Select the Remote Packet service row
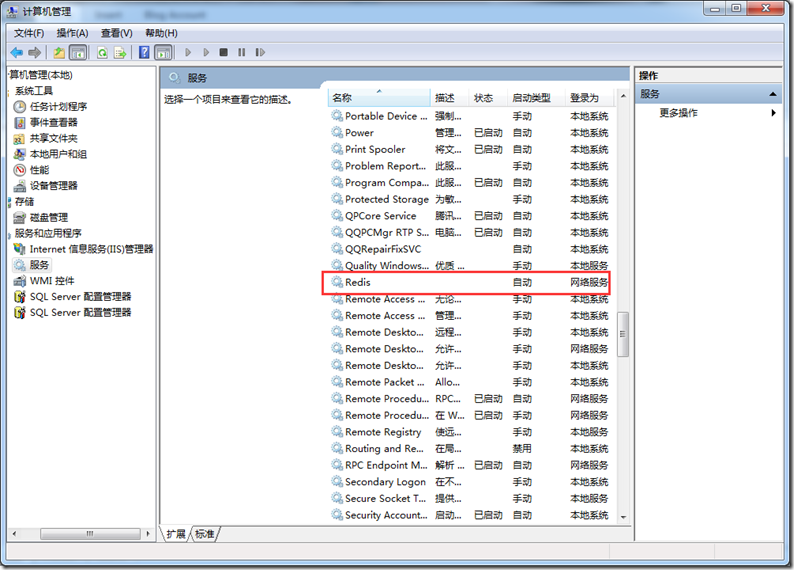The width and height of the screenshot is (794, 570). tap(472, 382)
